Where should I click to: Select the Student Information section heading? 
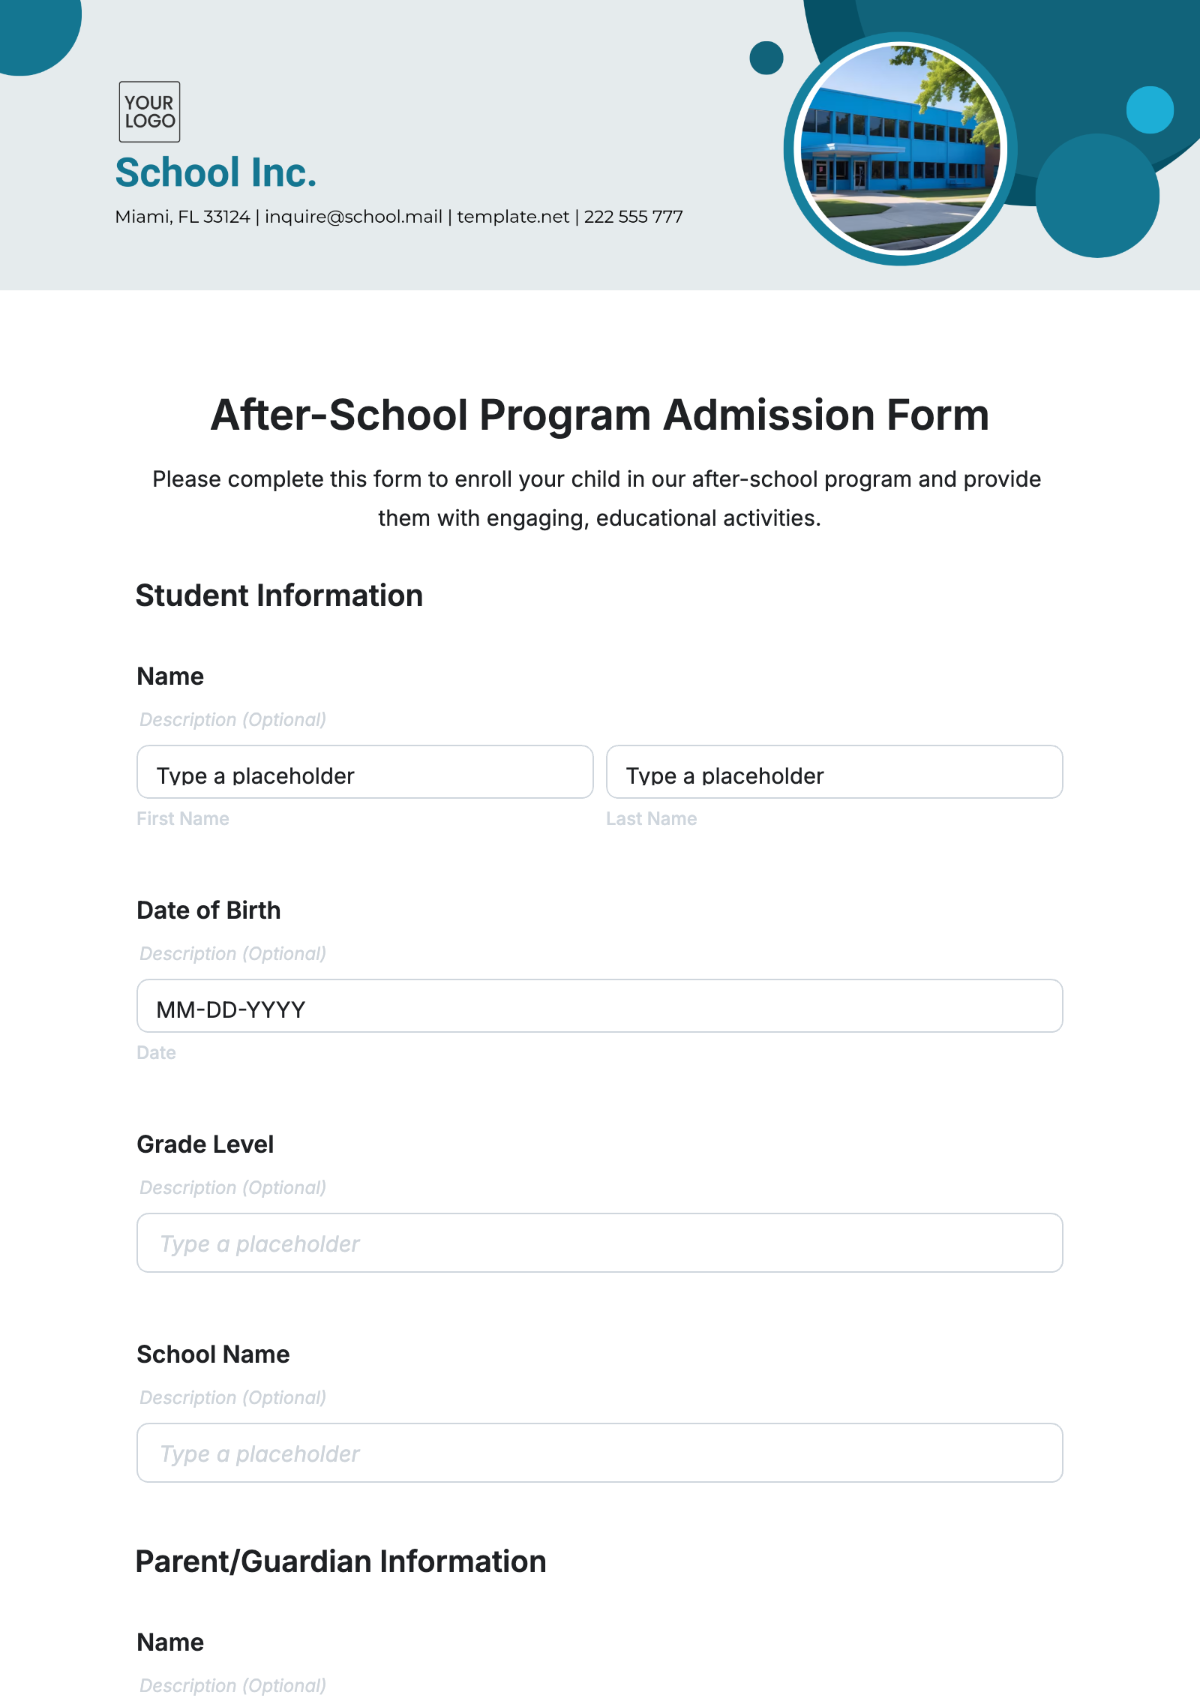coord(279,596)
